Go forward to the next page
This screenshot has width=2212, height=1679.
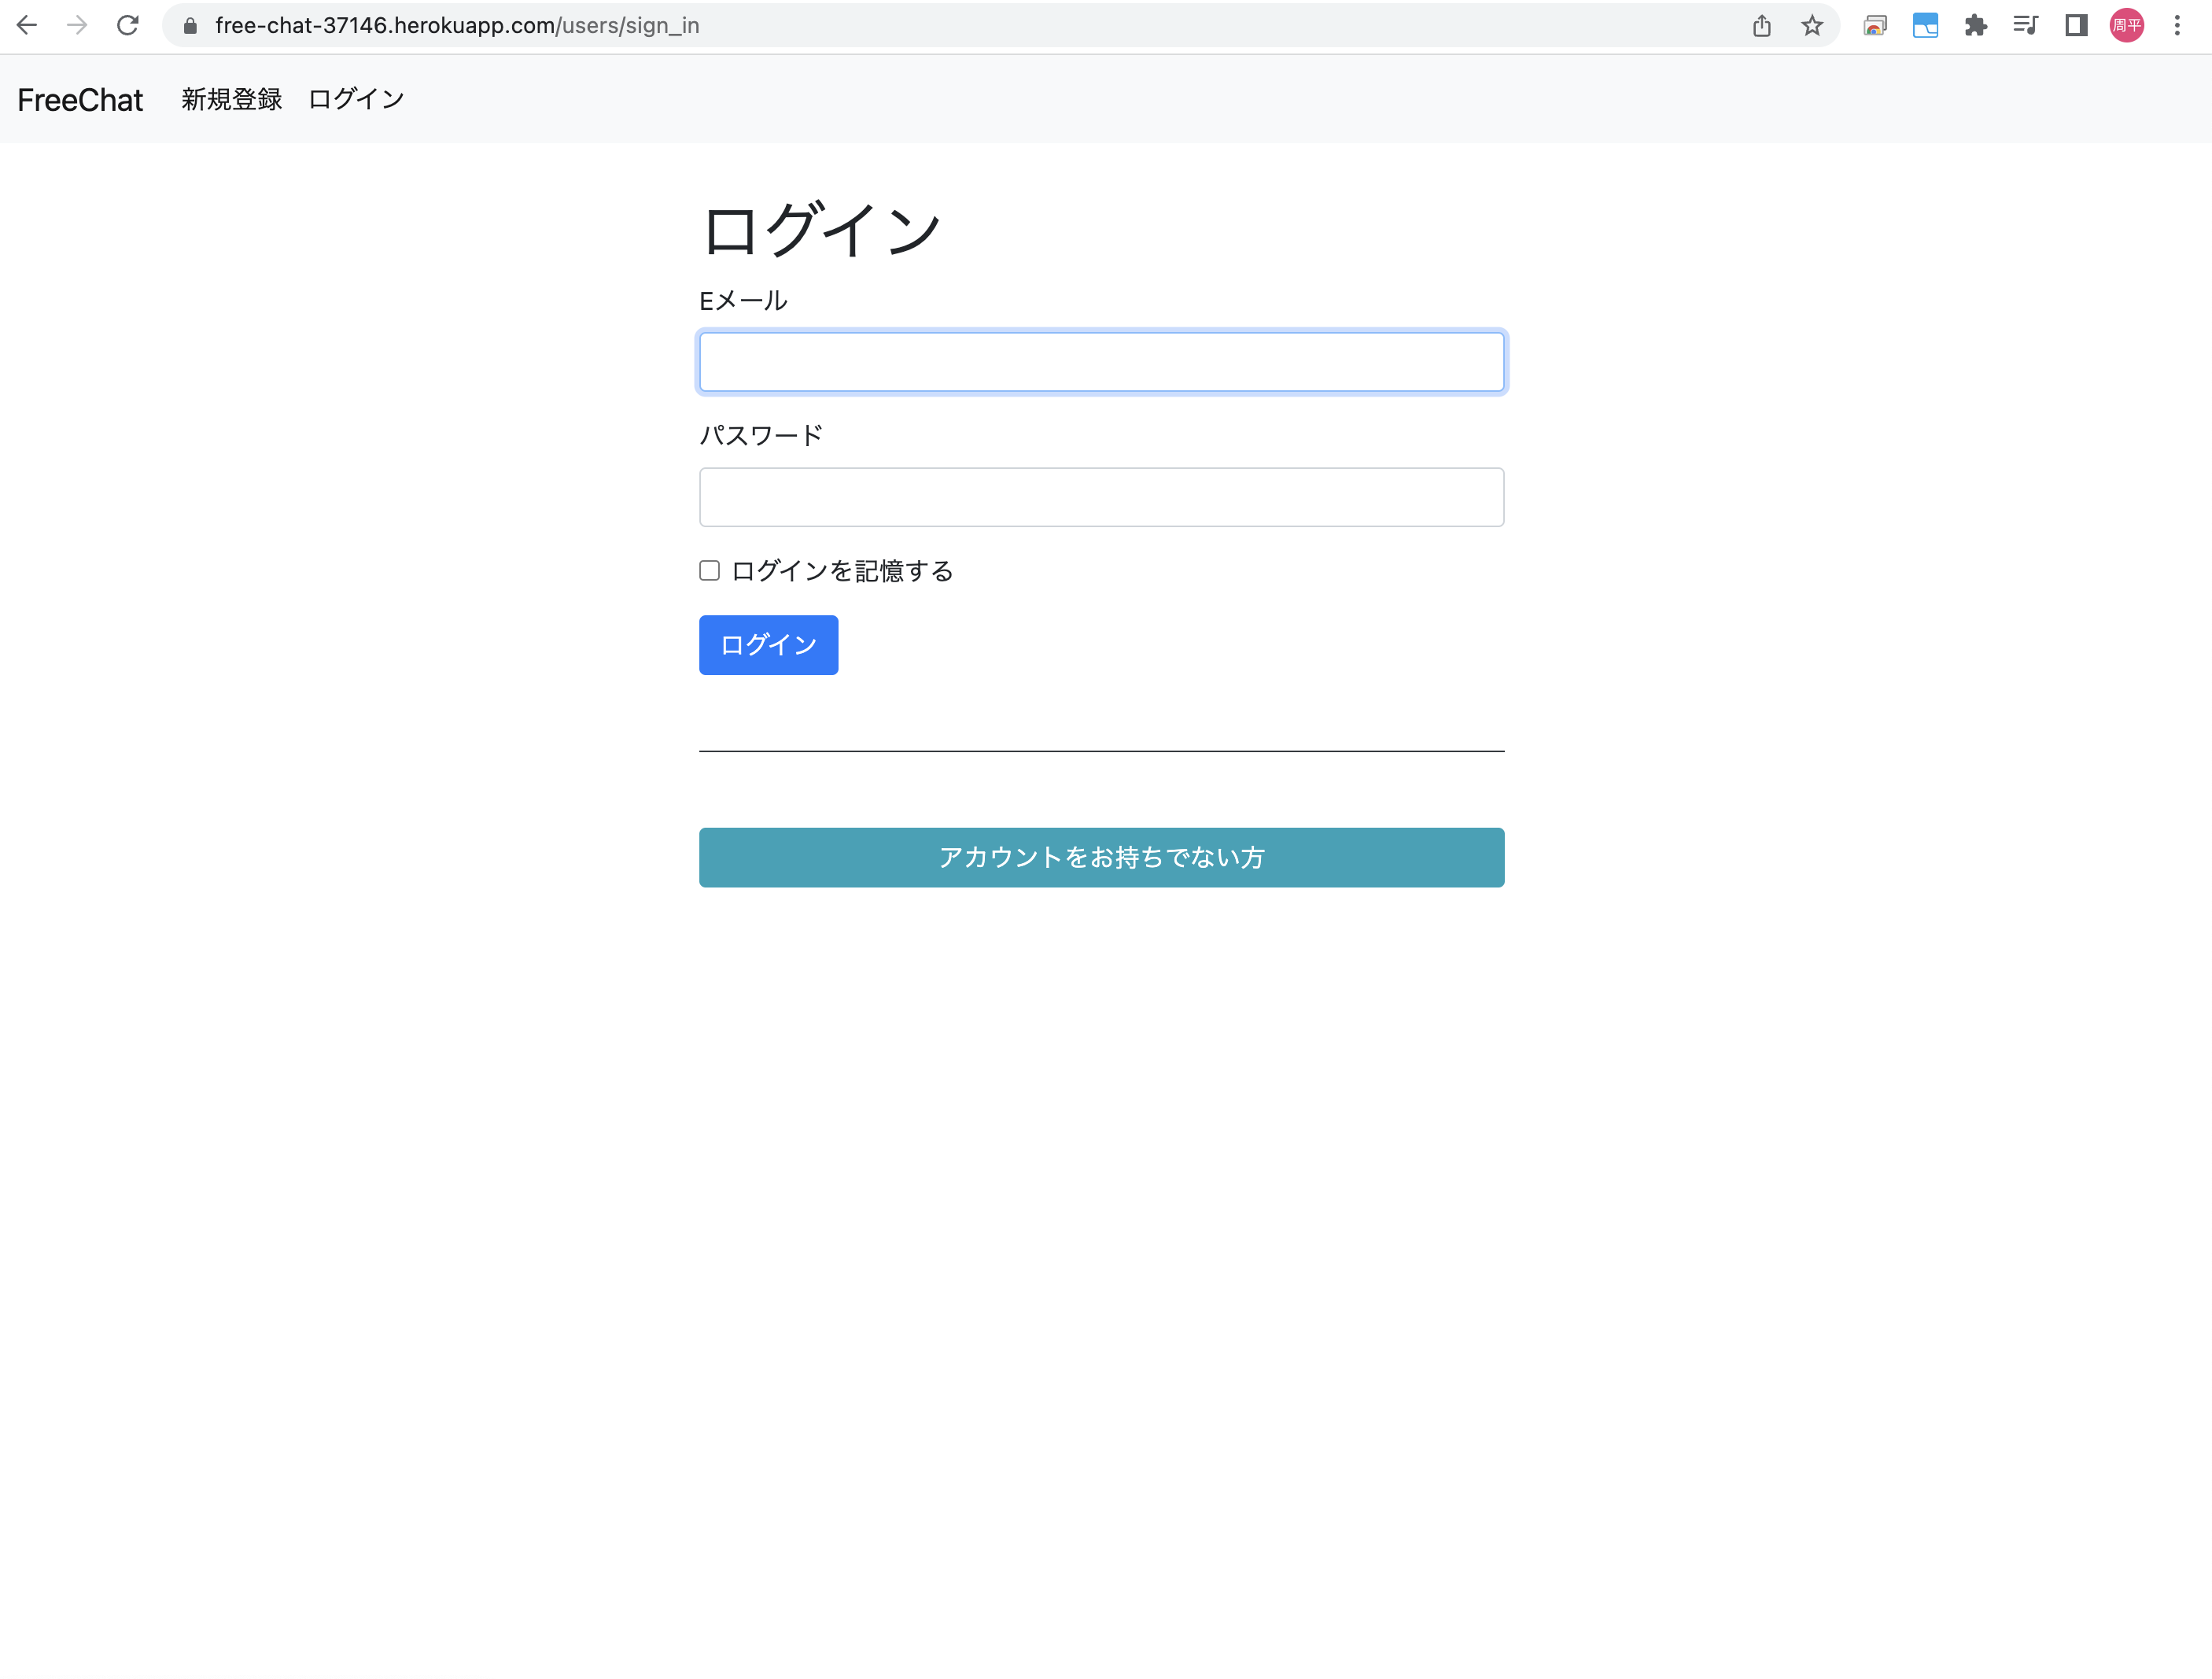click(x=78, y=25)
